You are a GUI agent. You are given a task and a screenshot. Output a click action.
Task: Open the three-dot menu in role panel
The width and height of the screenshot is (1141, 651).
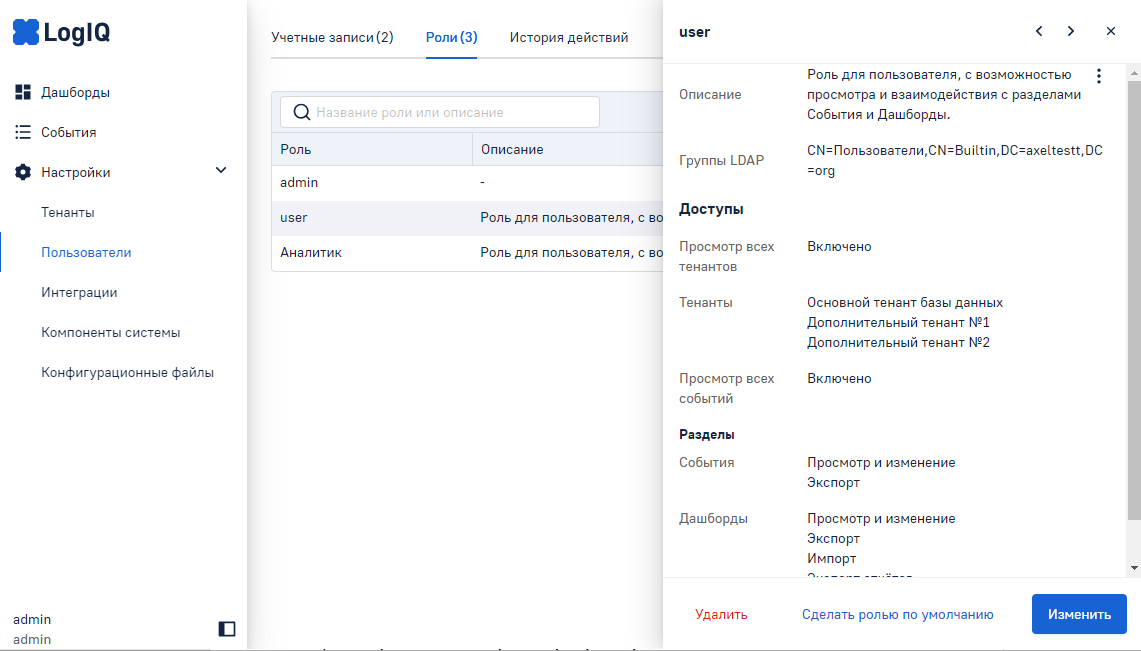pos(1099,76)
